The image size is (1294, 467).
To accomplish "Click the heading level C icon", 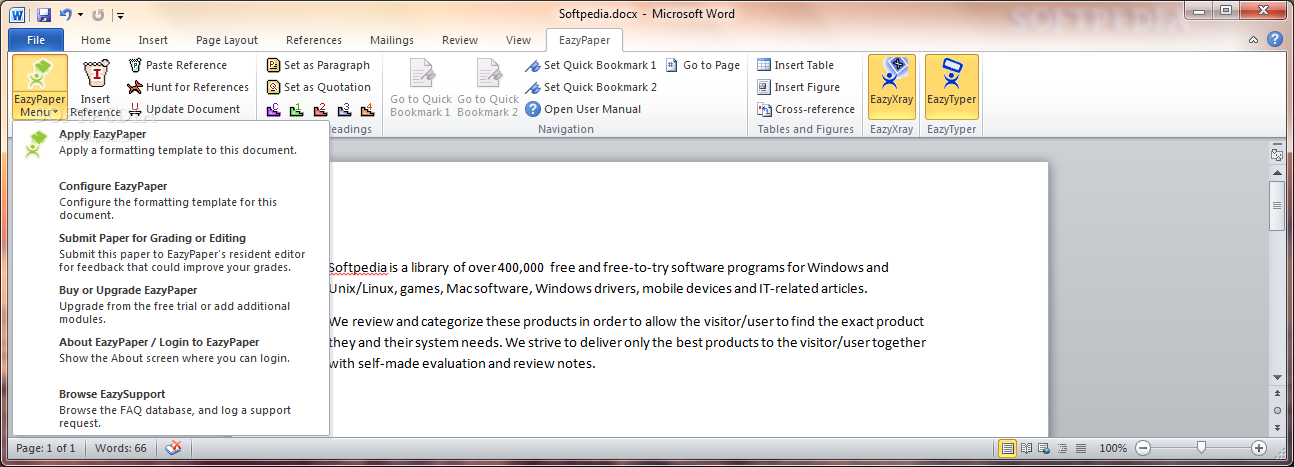I will 274,109.
